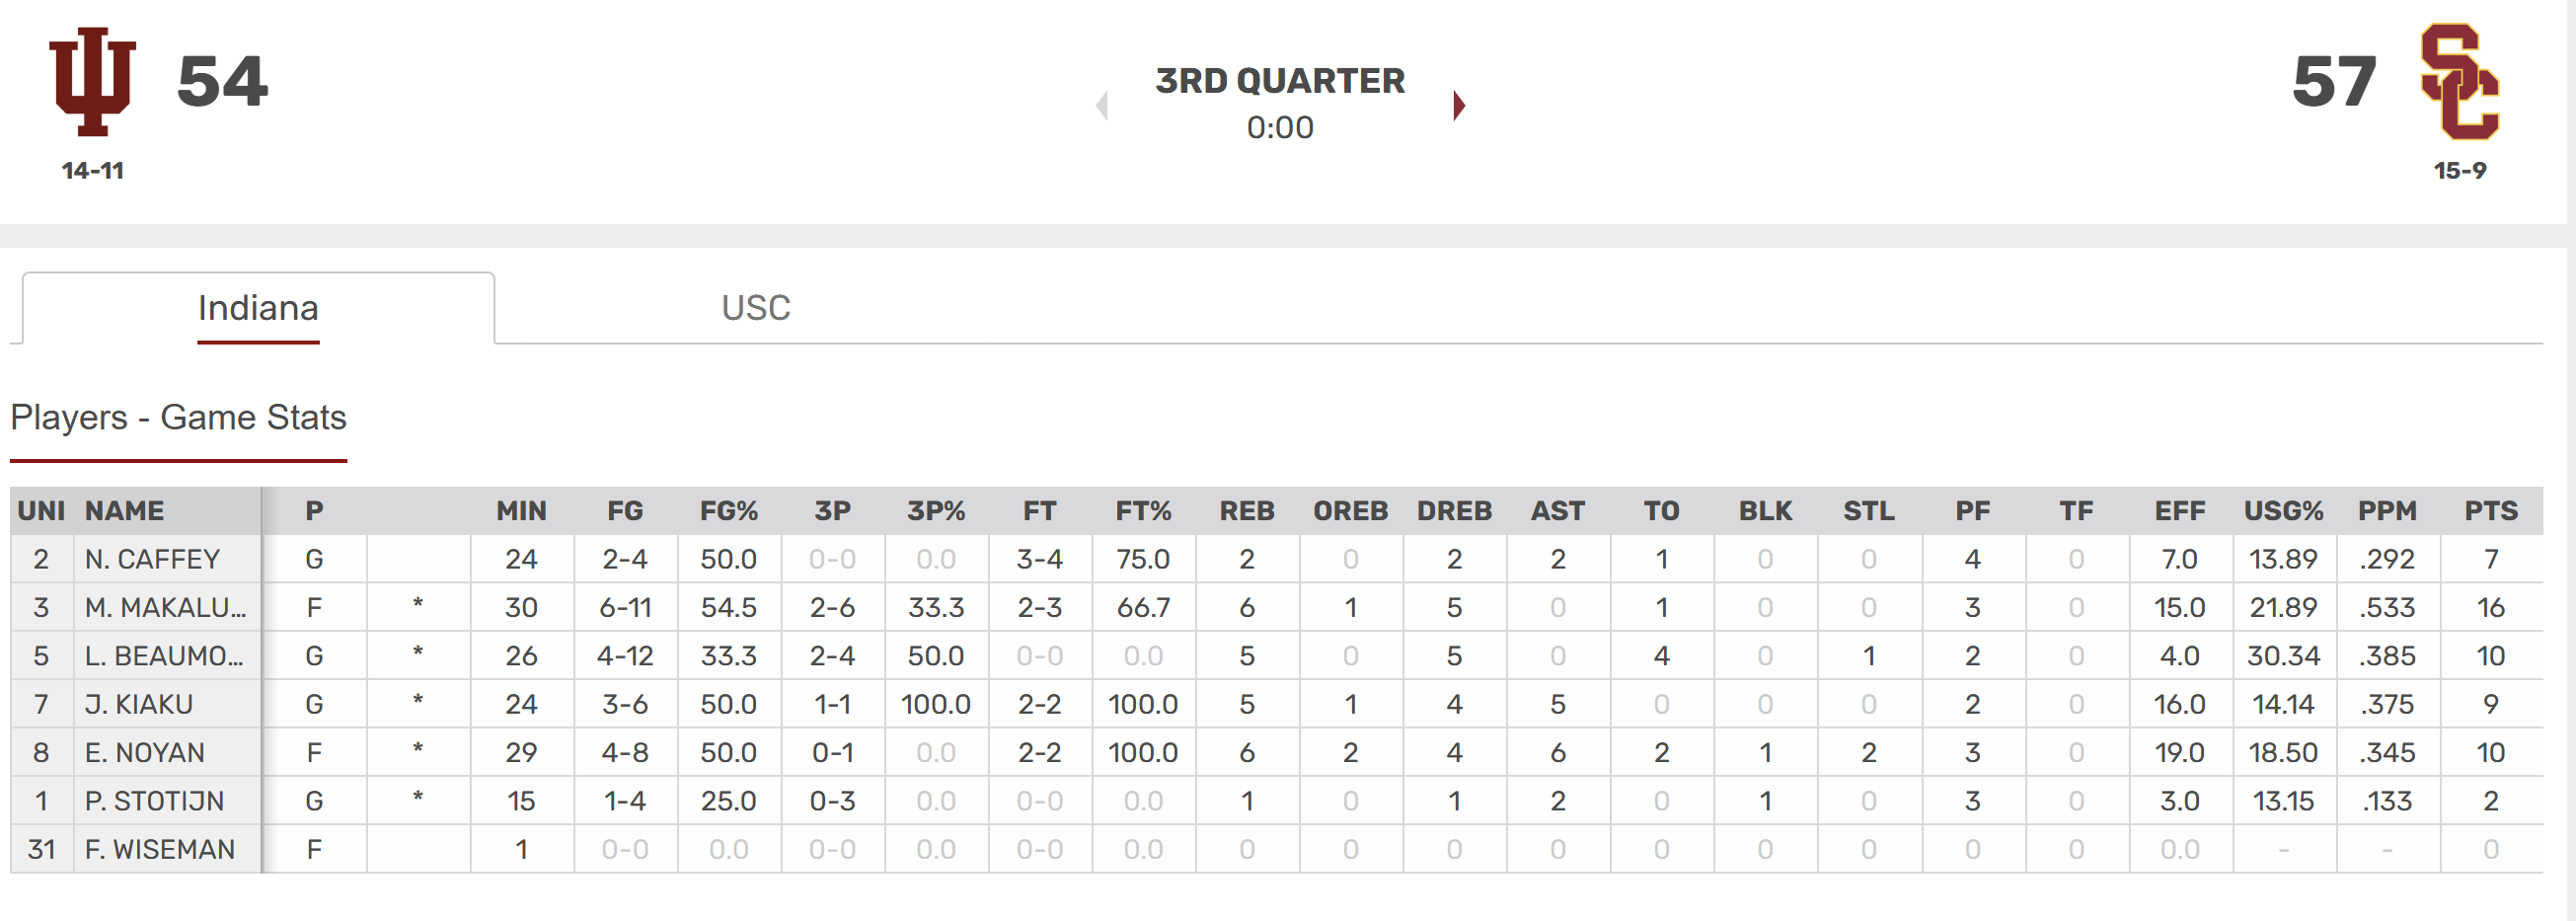
Task: Sort table by MIN column header
Action: [521, 511]
